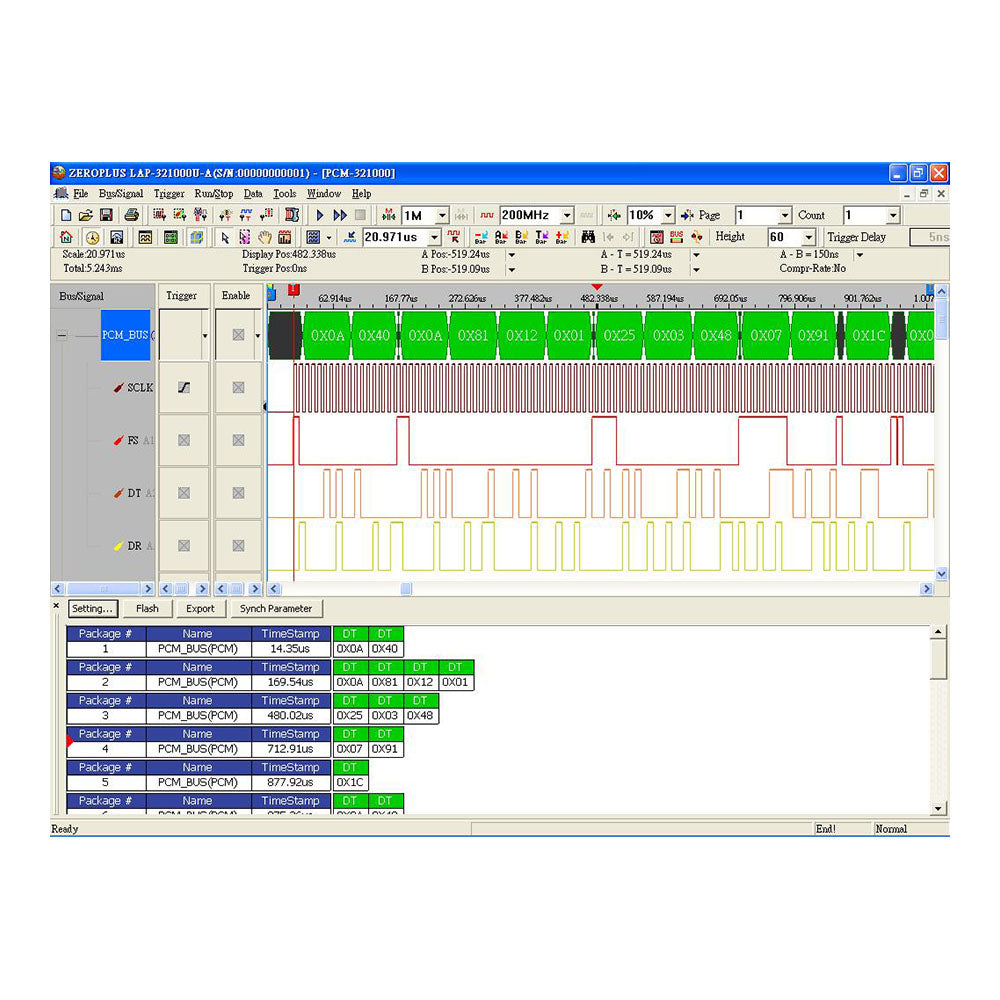Select the arrow selection tool
1000x1000 pixels.
tap(225, 237)
